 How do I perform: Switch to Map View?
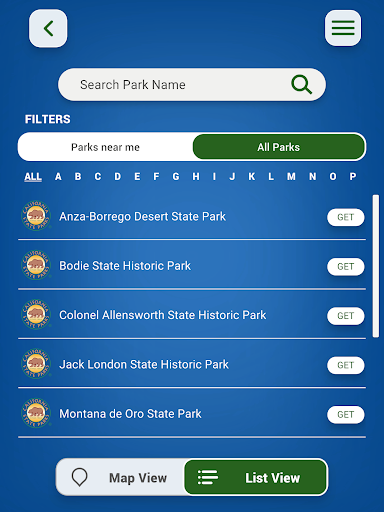click(121, 477)
